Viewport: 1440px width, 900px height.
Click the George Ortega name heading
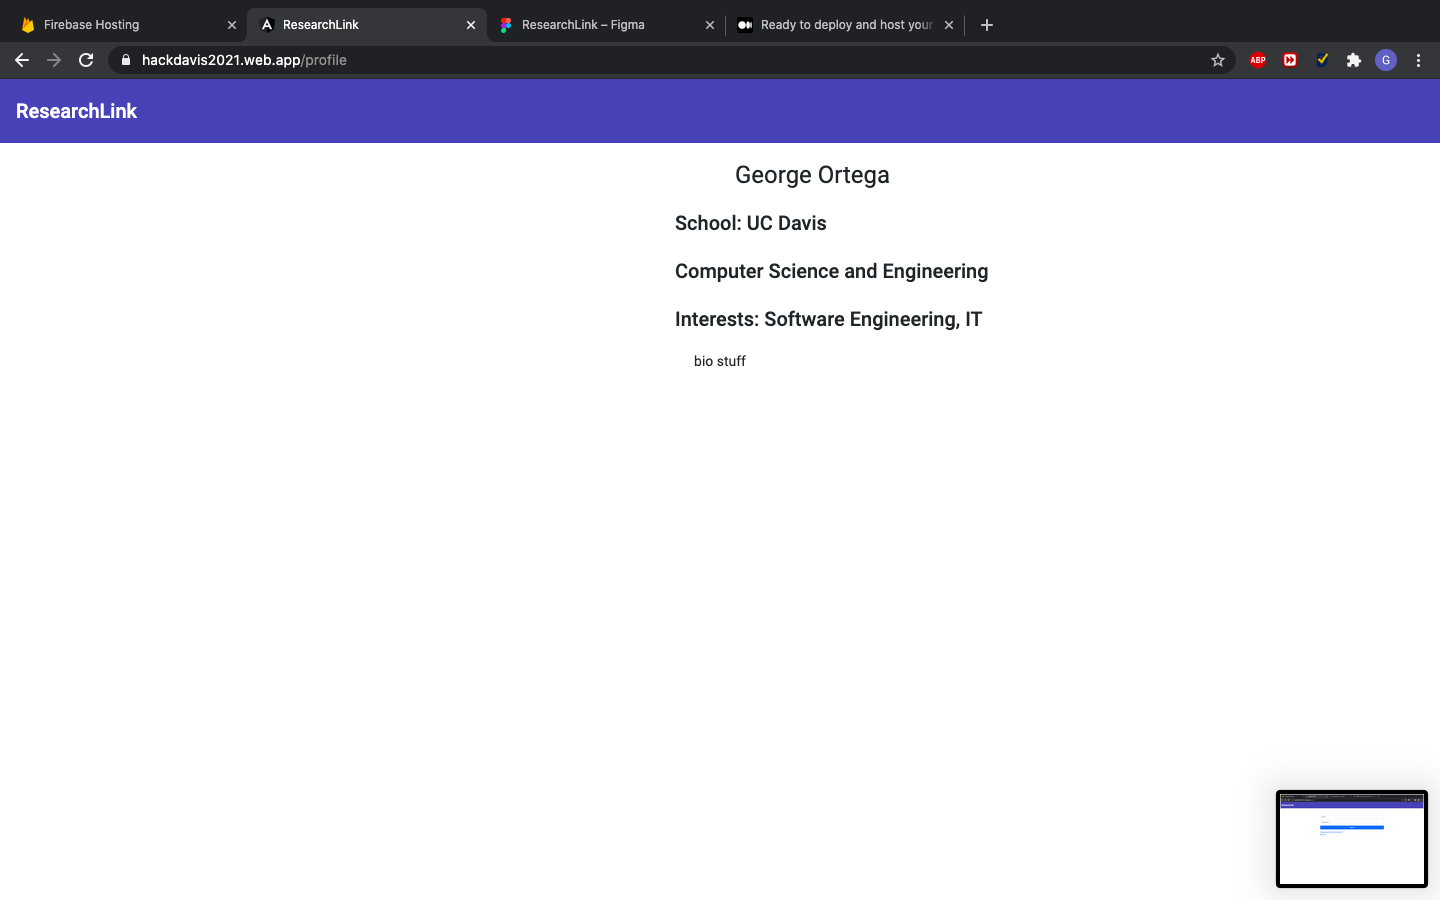click(812, 175)
